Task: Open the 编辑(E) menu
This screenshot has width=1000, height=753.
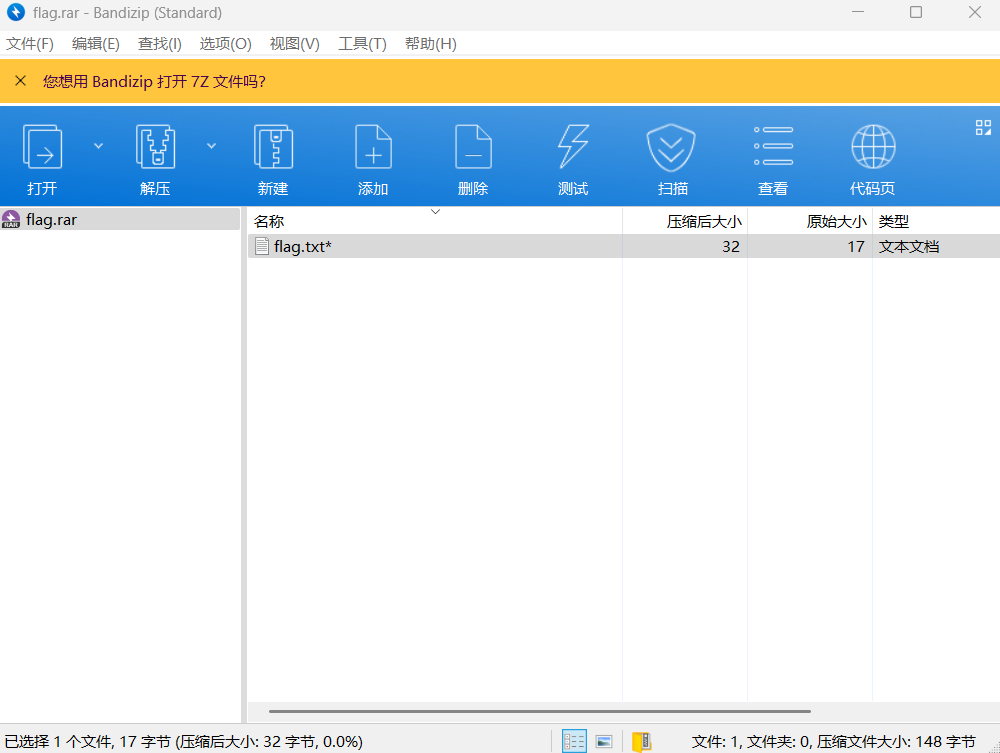Action: (x=96, y=44)
